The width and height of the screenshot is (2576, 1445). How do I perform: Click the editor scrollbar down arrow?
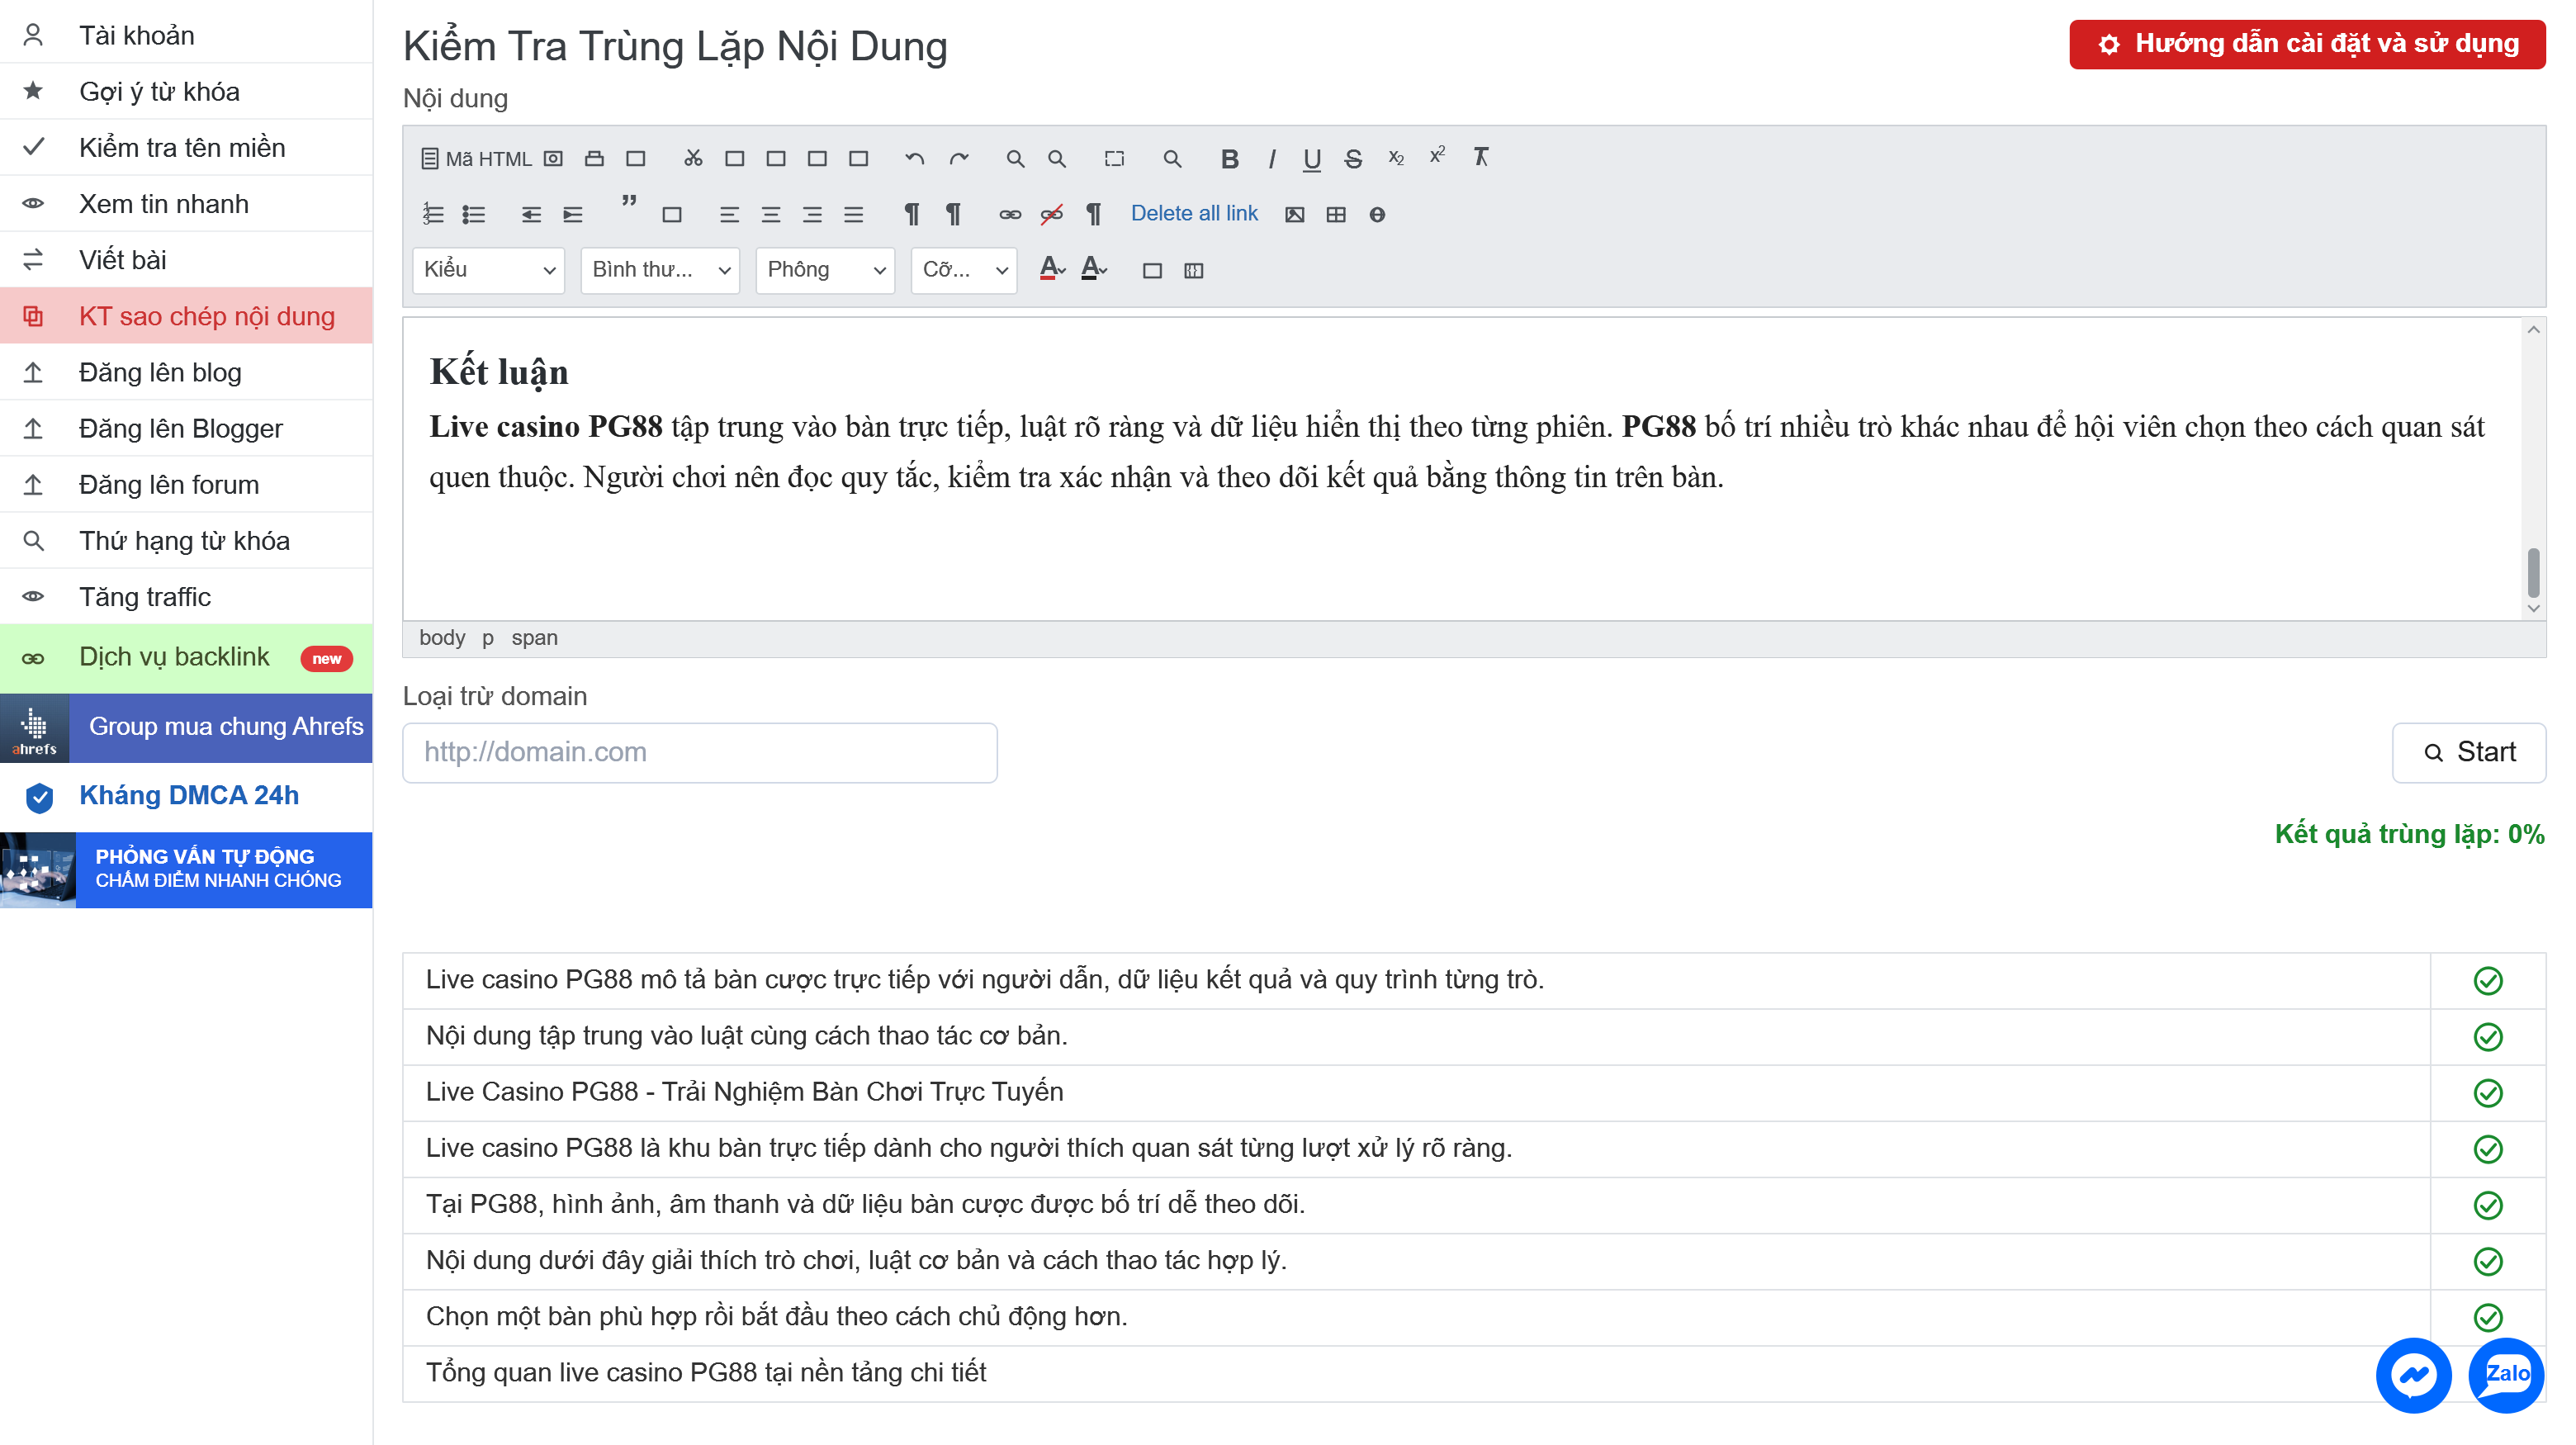coord(2533,608)
